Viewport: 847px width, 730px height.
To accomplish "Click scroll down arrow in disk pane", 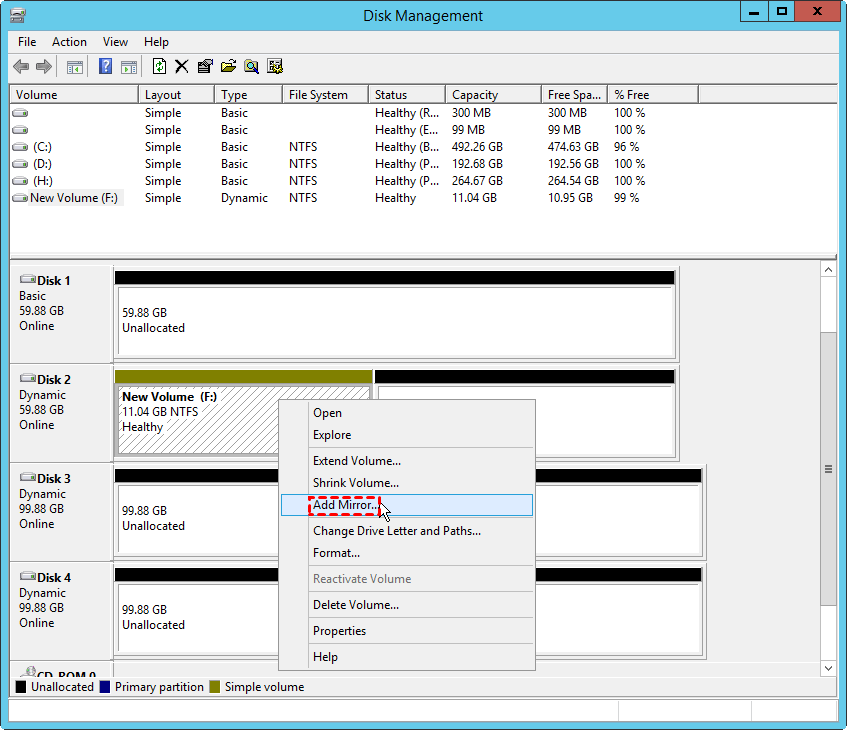I will 828,667.
